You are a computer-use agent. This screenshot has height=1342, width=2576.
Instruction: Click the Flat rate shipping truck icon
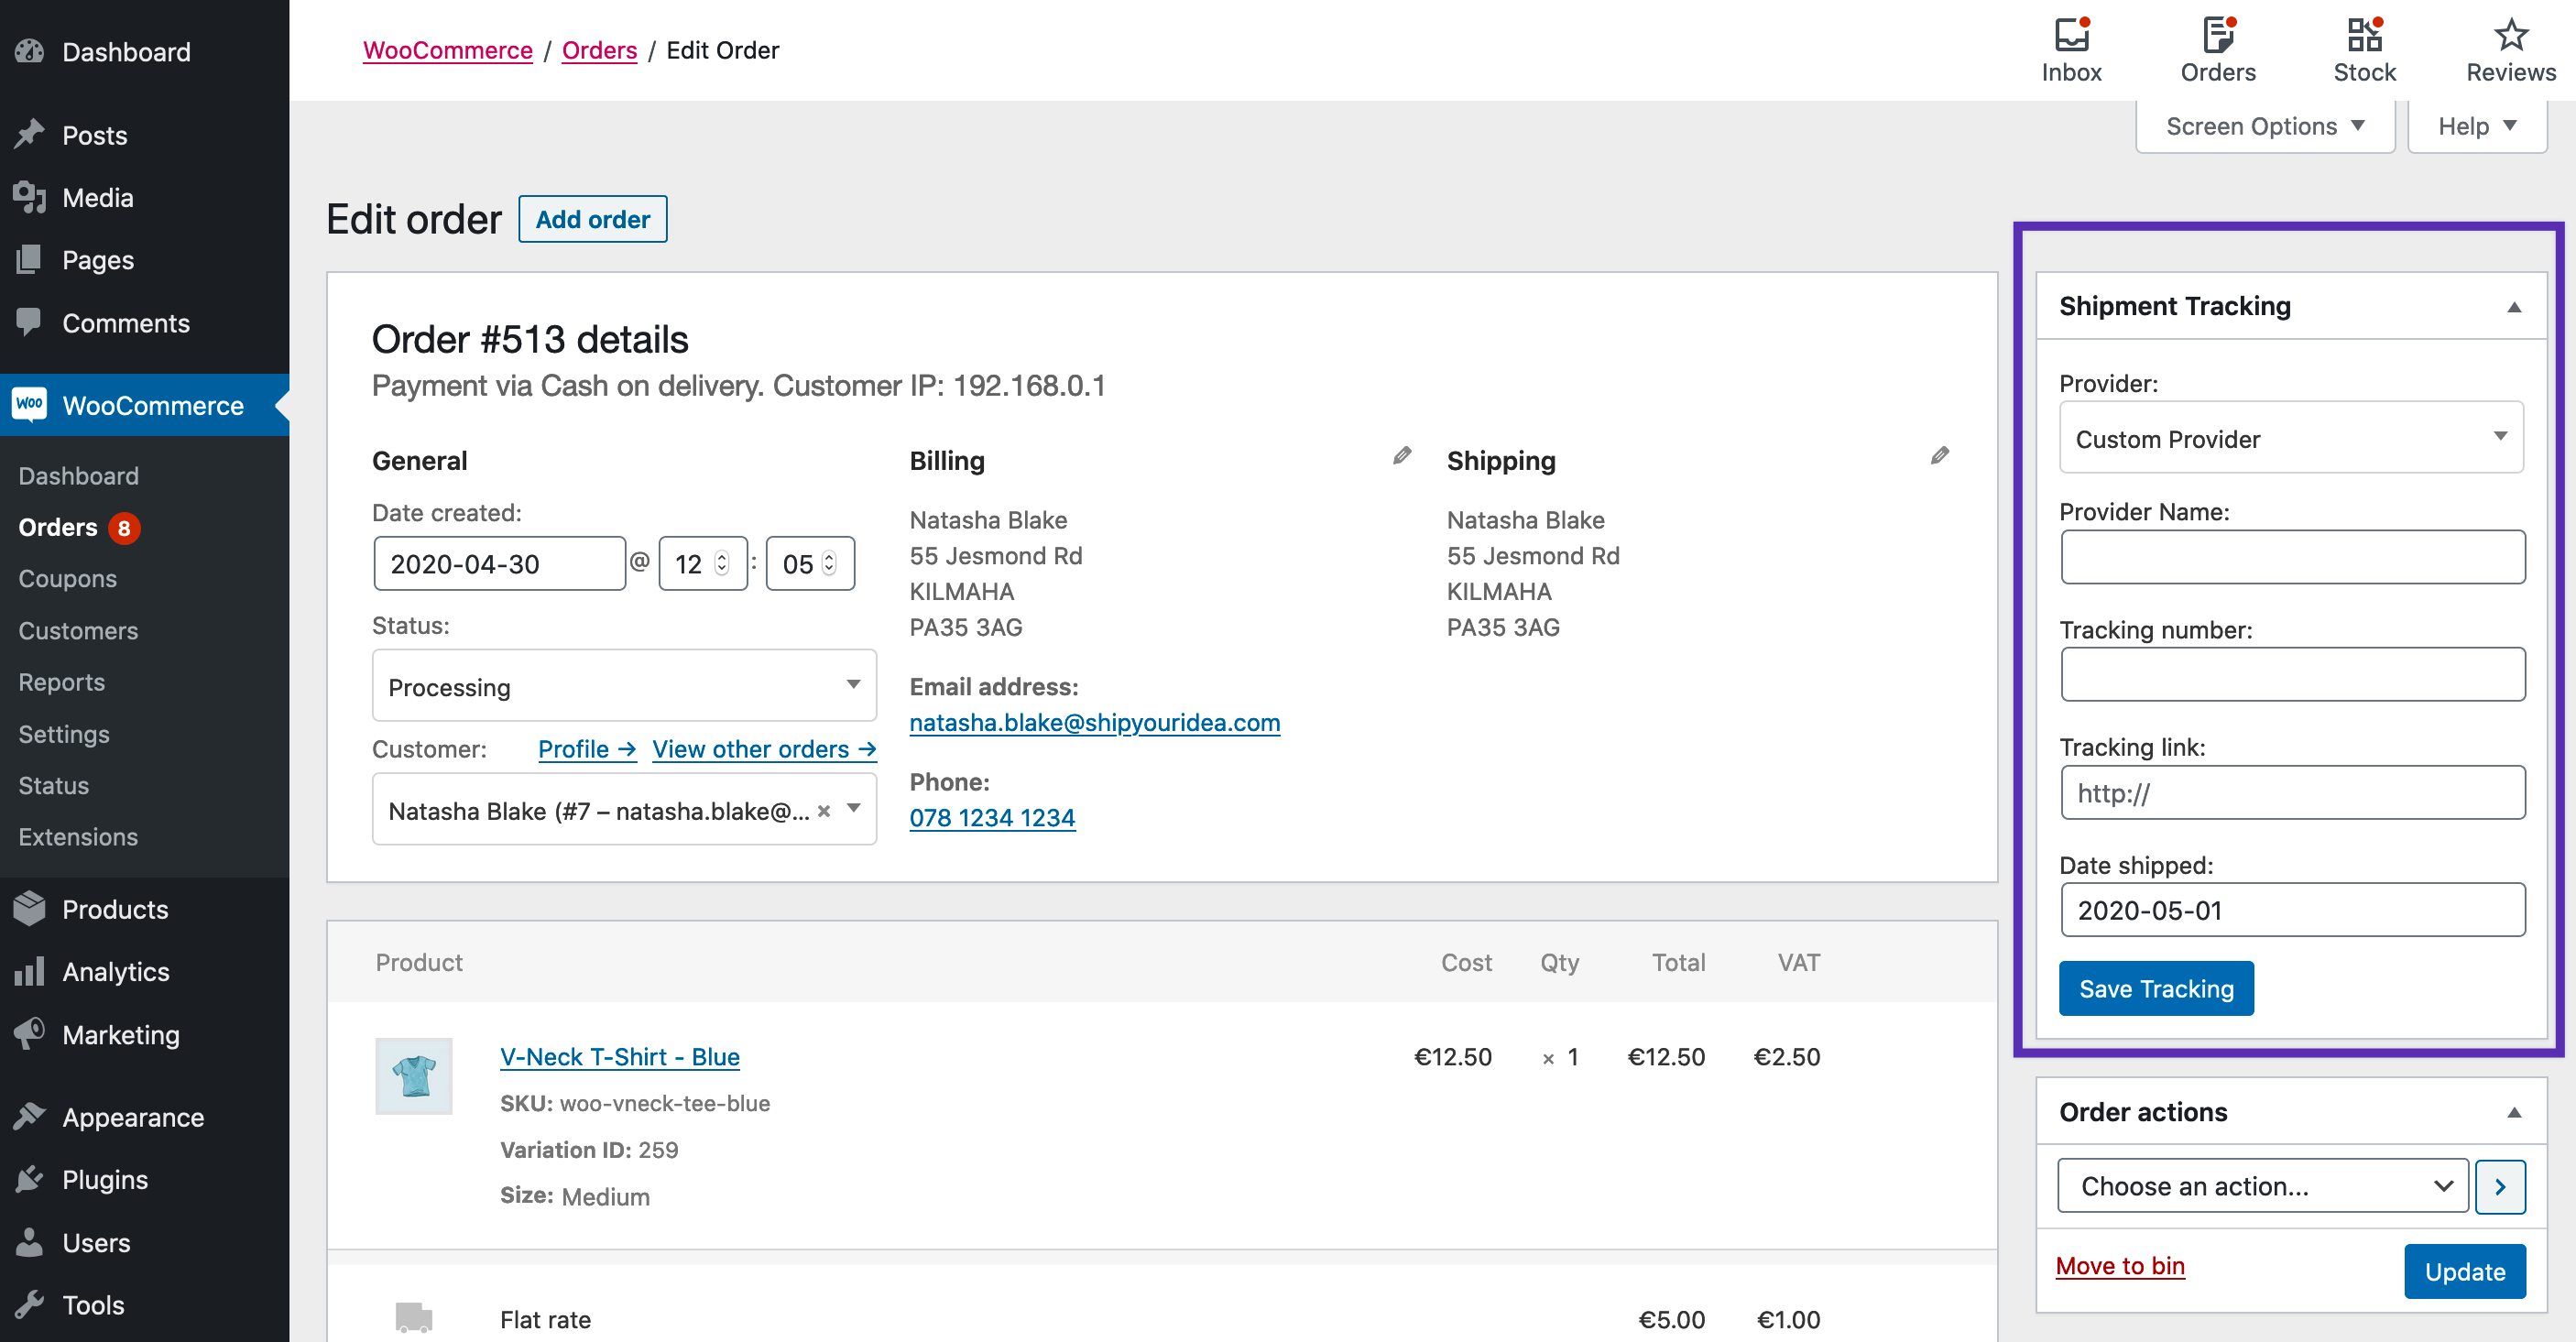point(413,1317)
